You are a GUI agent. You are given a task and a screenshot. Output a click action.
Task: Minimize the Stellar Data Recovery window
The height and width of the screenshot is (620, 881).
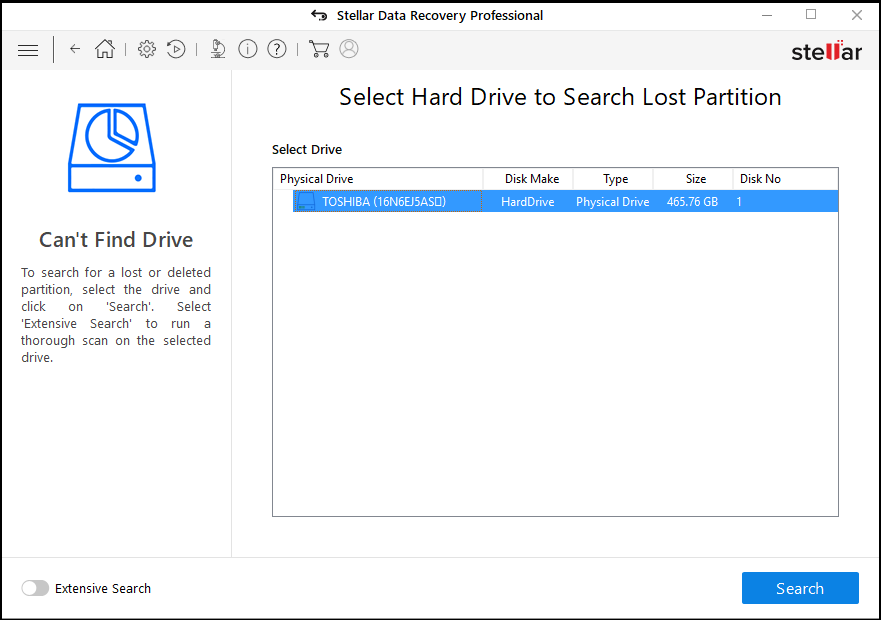coord(767,15)
